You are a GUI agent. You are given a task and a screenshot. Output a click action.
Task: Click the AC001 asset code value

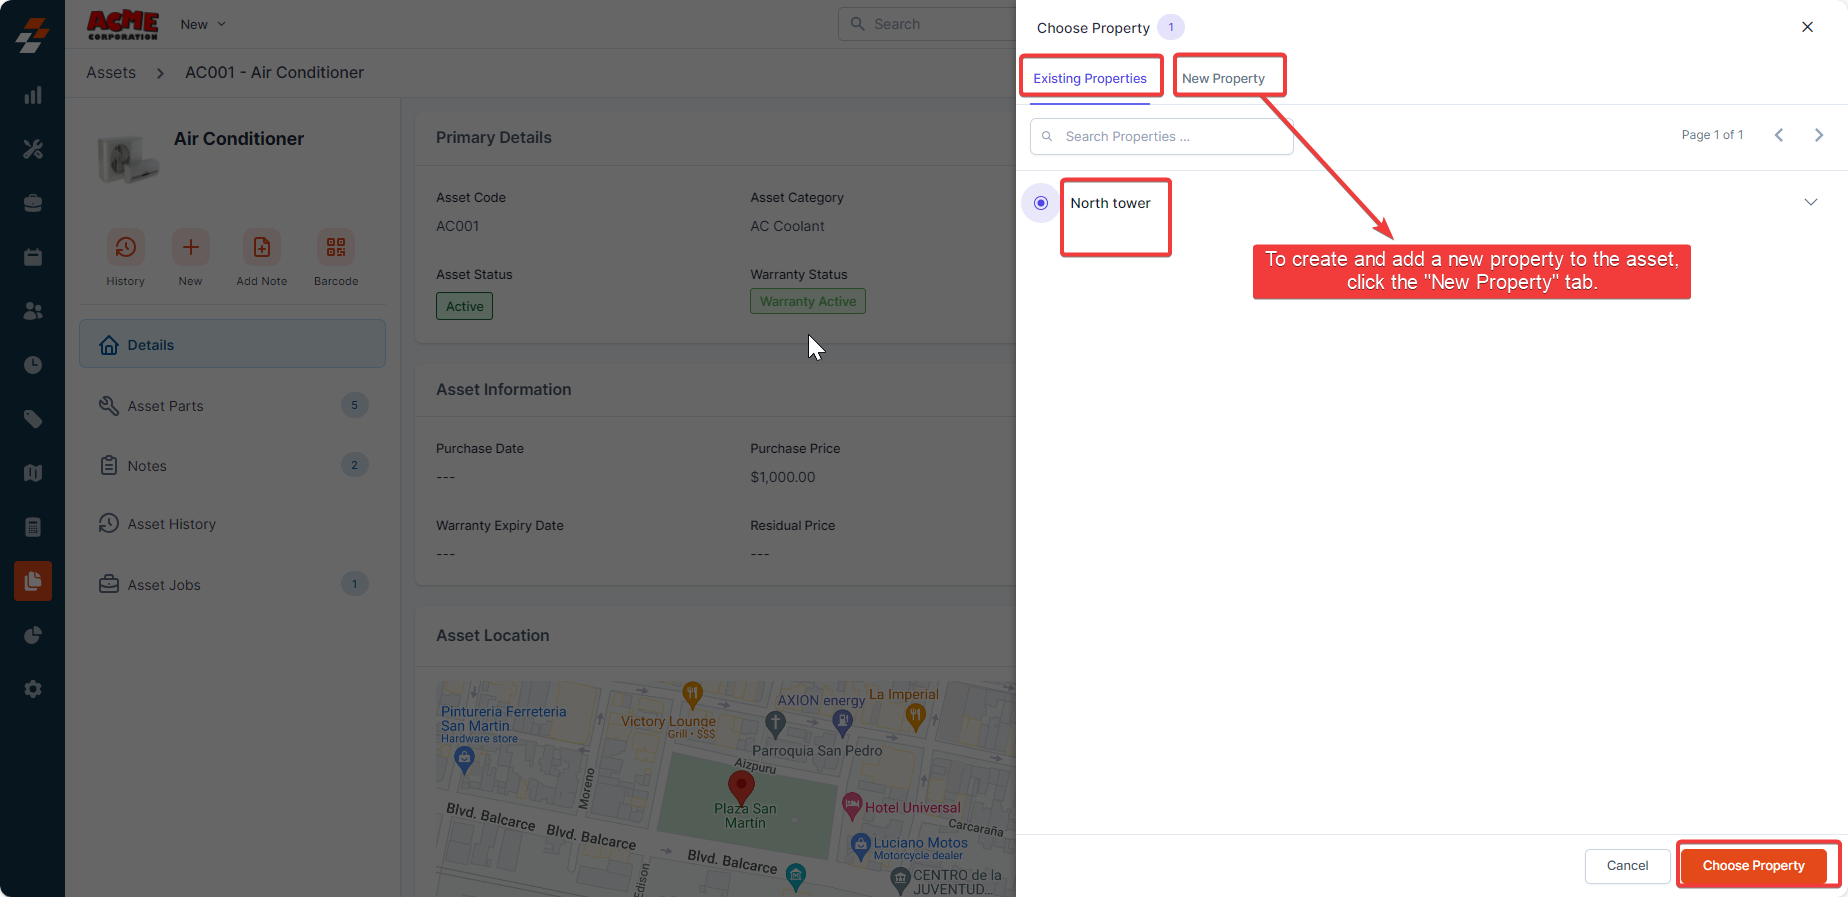pos(457,226)
